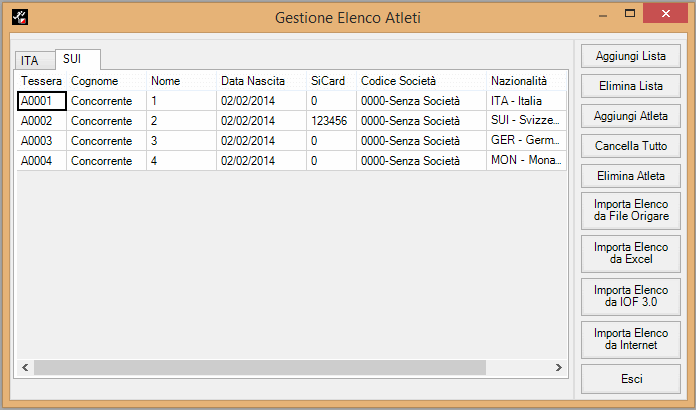Click the application icon in title bar
The image size is (696, 410).
[20, 17]
